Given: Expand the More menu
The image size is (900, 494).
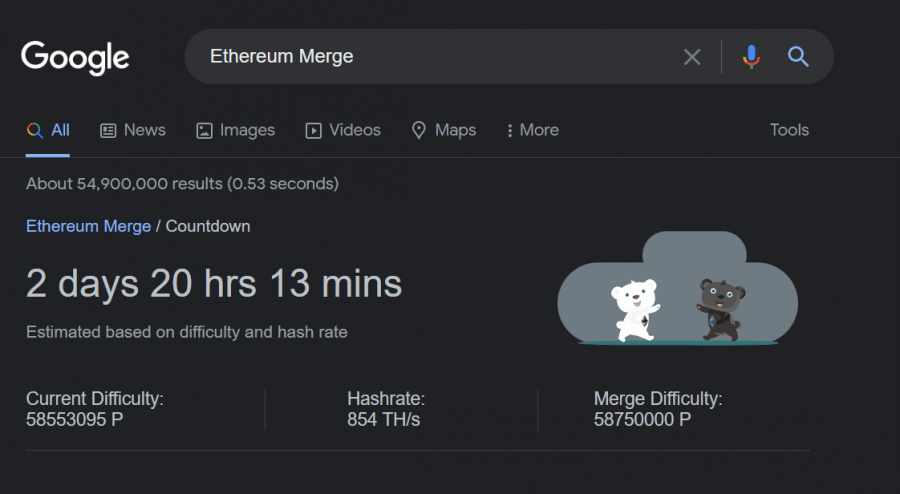Looking at the screenshot, I should pos(532,130).
